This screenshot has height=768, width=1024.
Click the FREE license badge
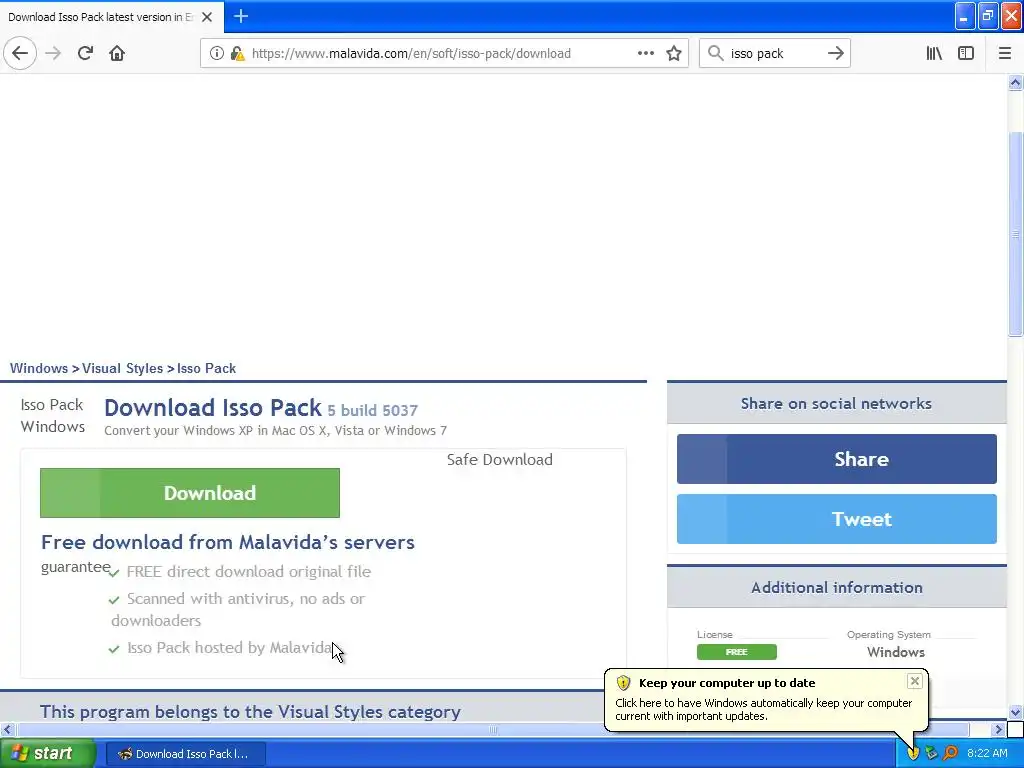point(737,652)
